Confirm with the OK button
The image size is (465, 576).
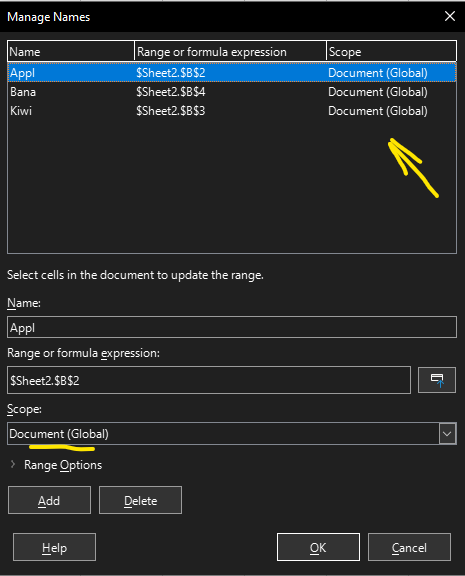click(x=318, y=547)
